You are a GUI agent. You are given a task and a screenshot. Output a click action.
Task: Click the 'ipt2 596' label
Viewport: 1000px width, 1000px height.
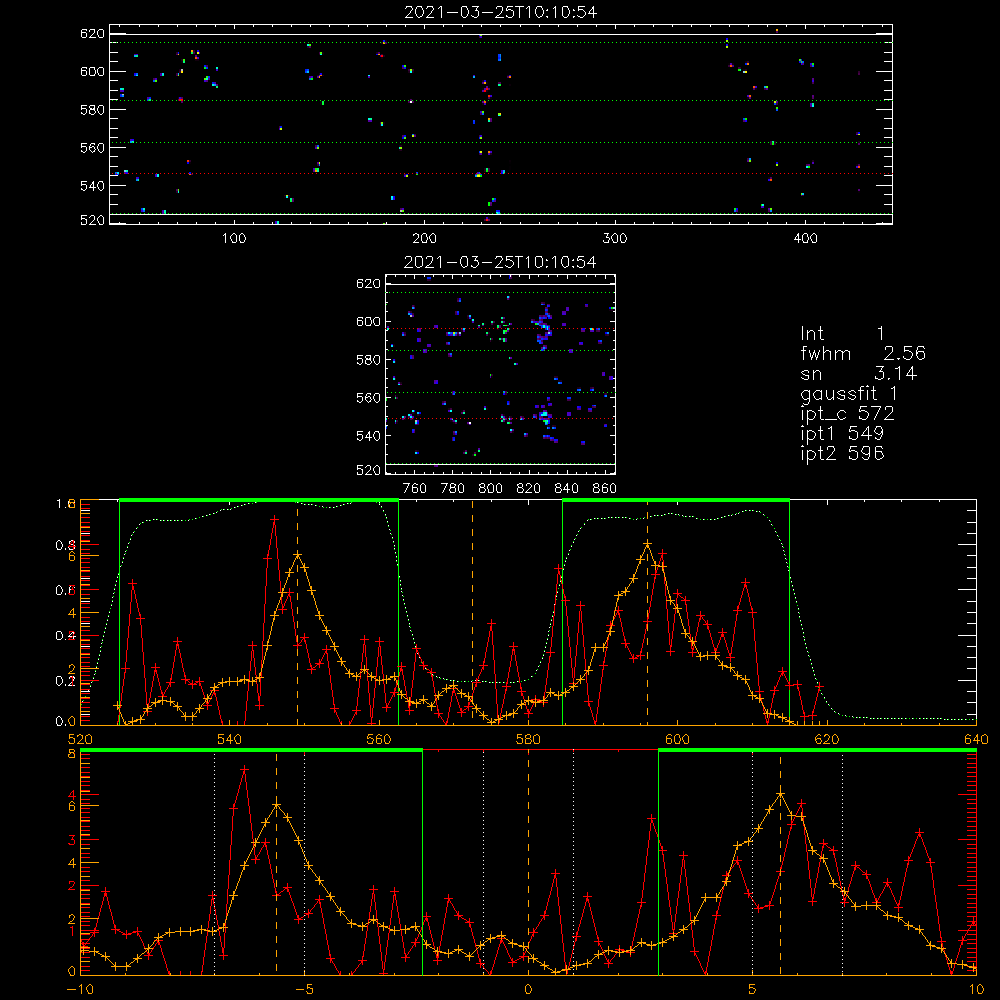[842, 453]
